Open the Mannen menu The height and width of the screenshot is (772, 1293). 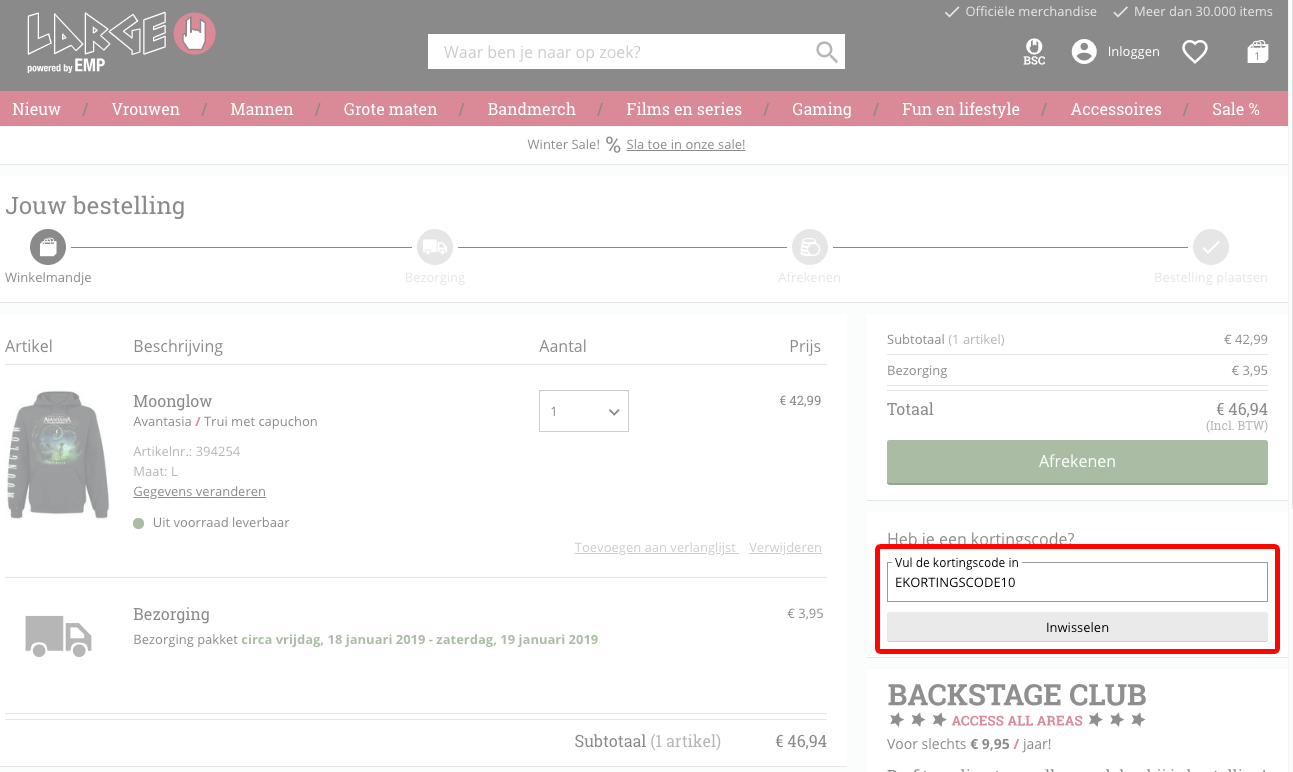(262, 109)
